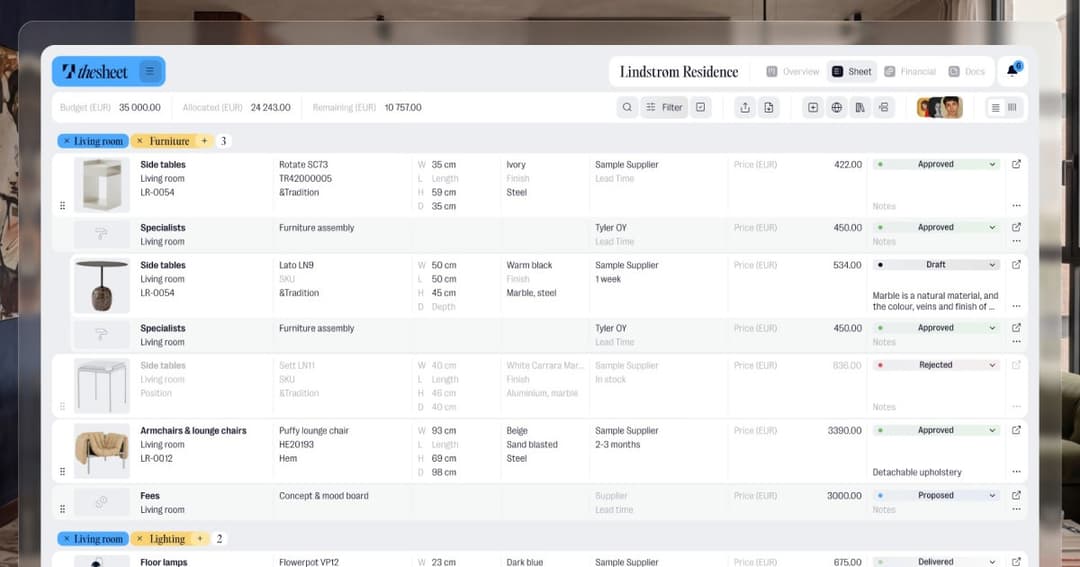Viewport: 1080px width, 567px height.
Task: Open the Financial tab
Action: tap(910, 71)
